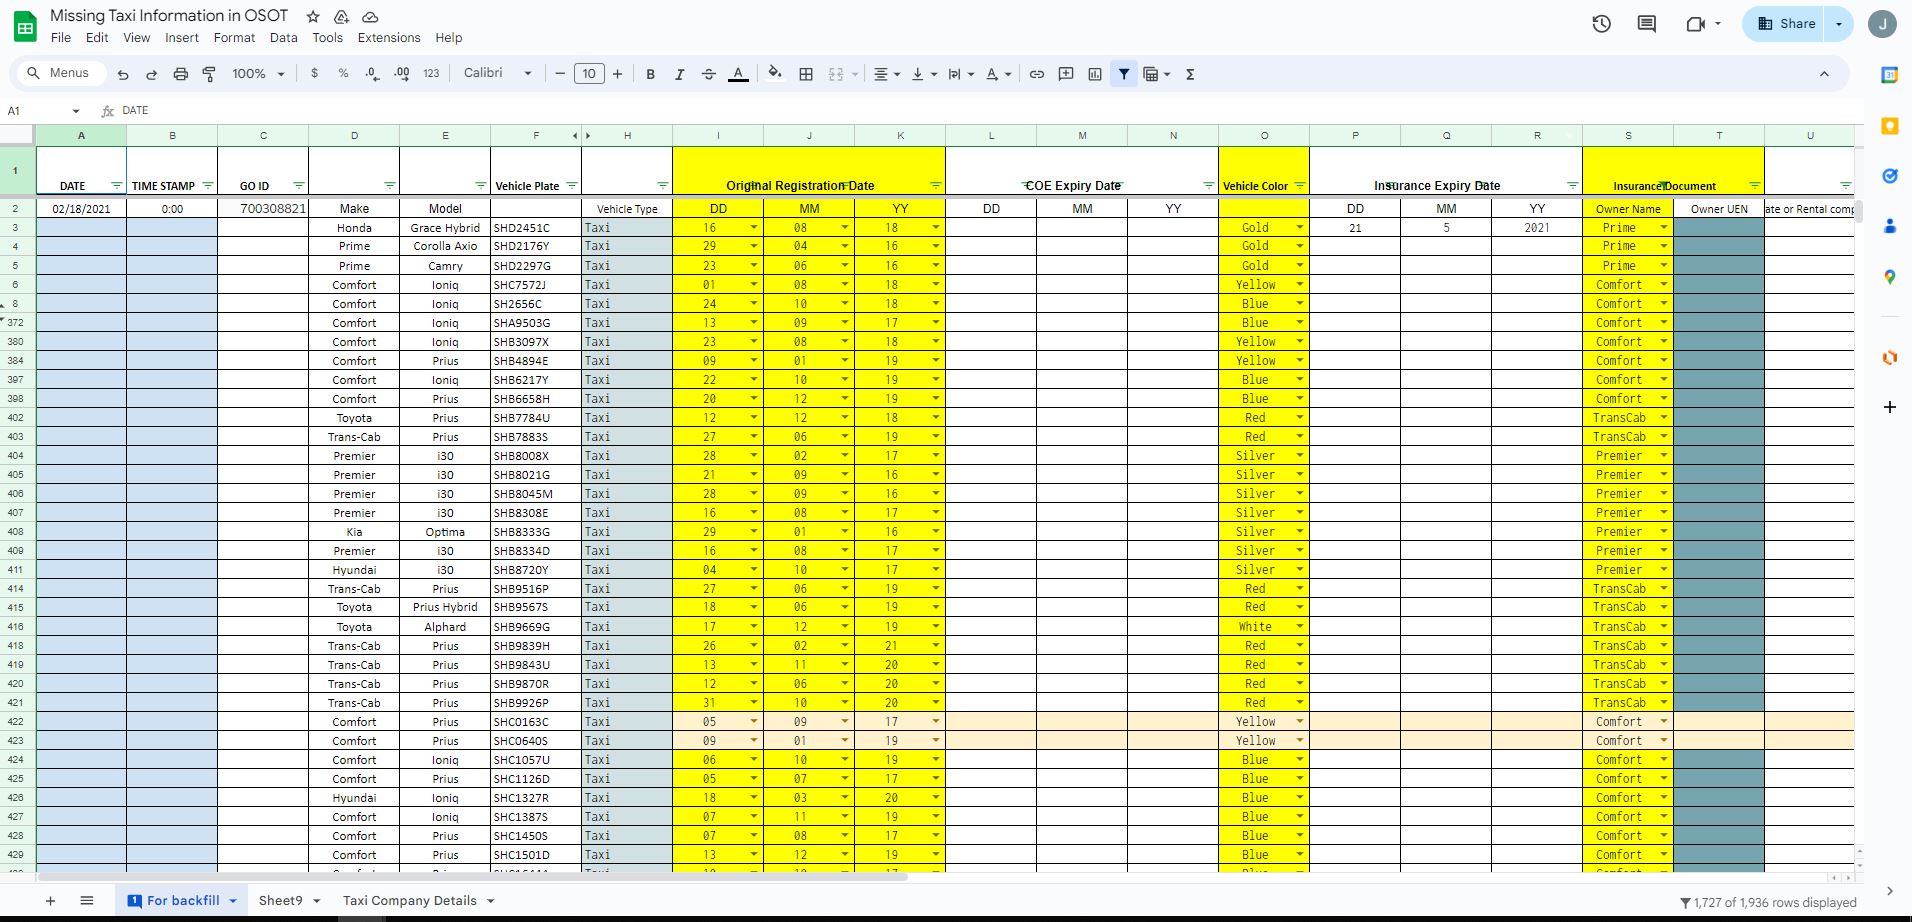
Task: Increase font size with plus button
Action: click(618, 74)
